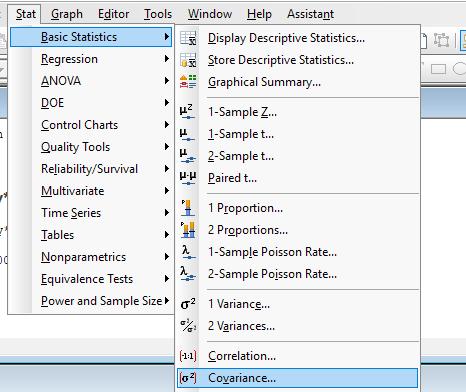Click the ANOVA menu label
This screenshot has height=392, width=466.
[61, 81]
